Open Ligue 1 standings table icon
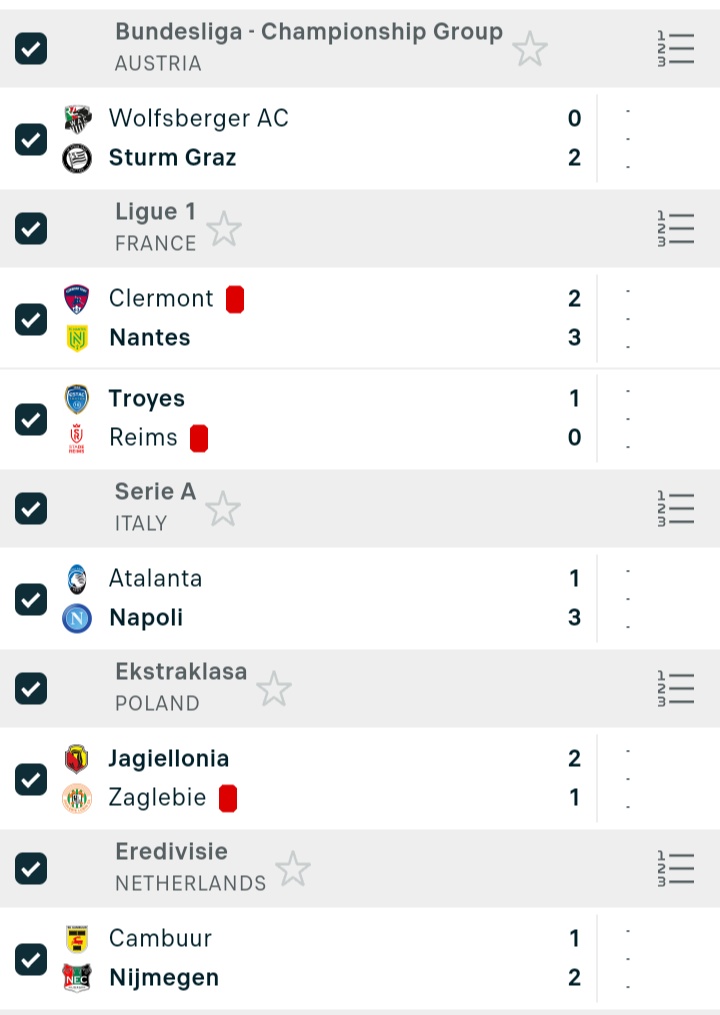 [676, 228]
